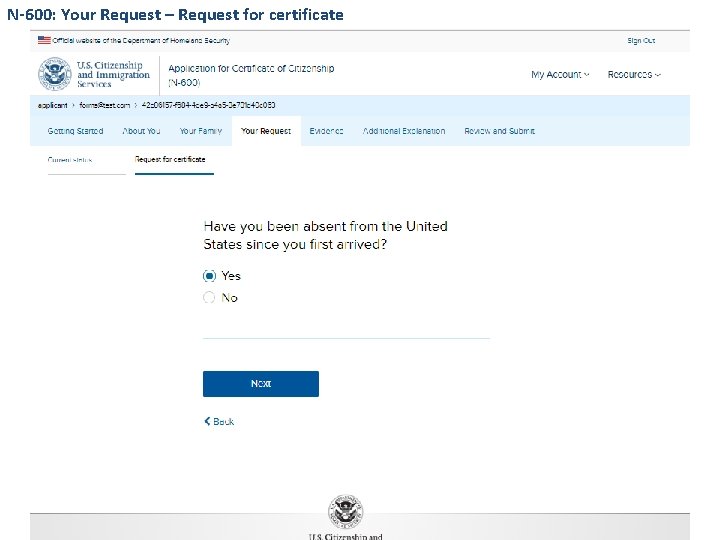Select the Yes radio button
This screenshot has height=540, width=720.
[x=209, y=276]
